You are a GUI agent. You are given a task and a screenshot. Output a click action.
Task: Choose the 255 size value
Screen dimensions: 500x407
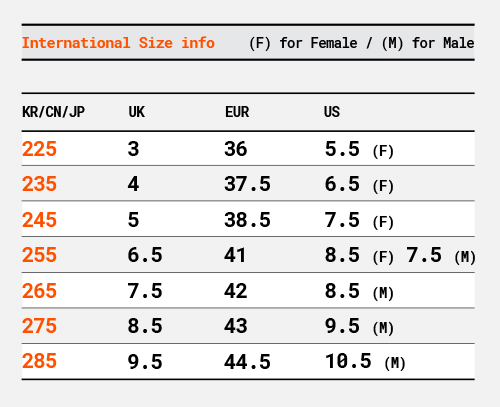(x=39, y=255)
